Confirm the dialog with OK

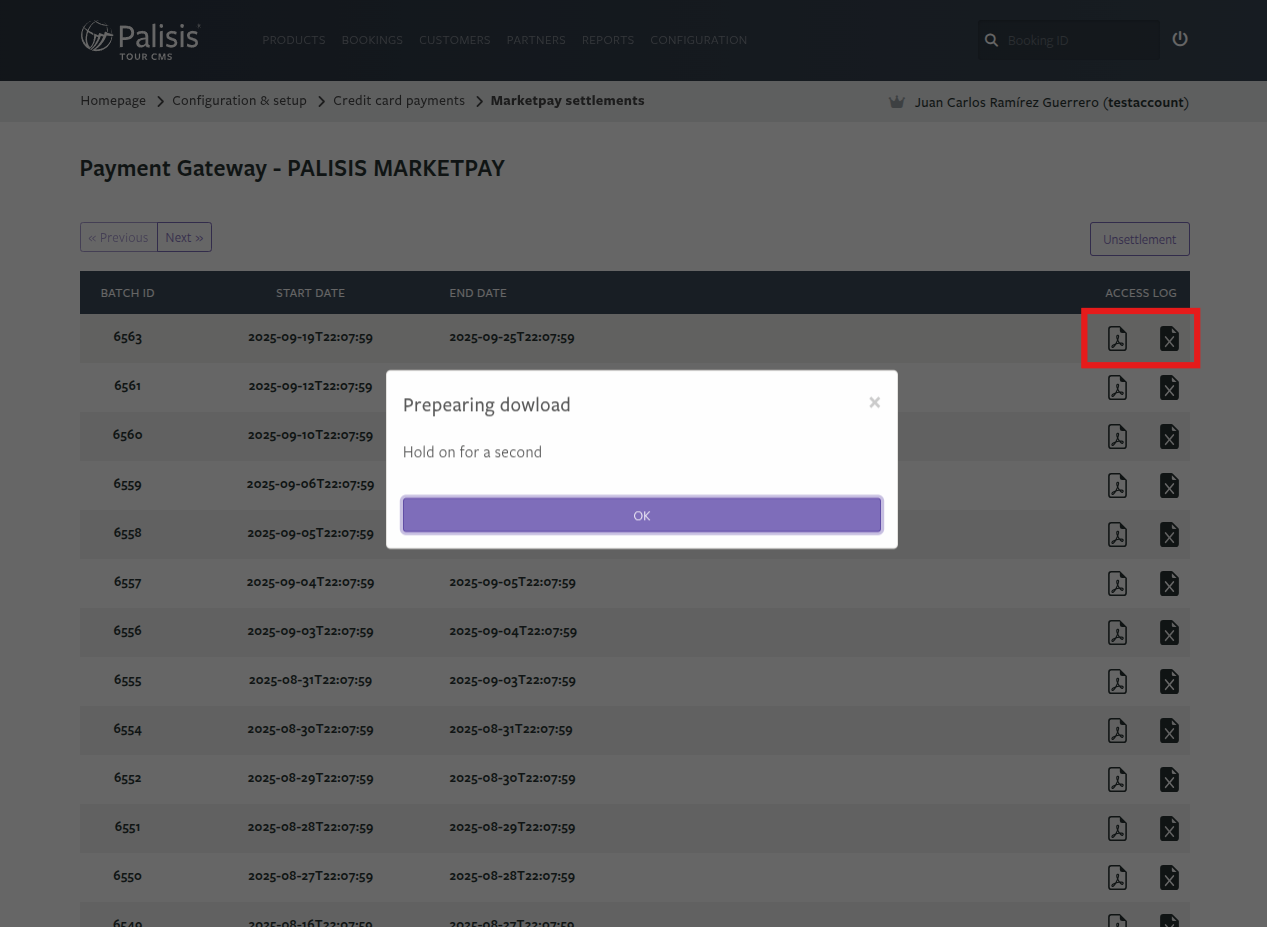tap(642, 515)
